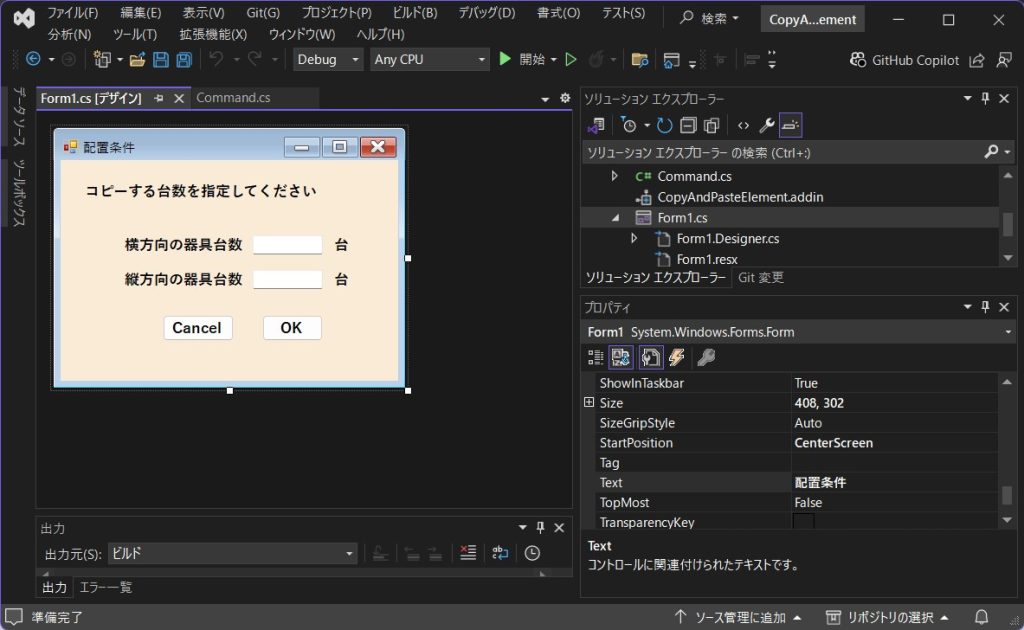The height and width of the screenshot is (630, 1024).
Task: Click the GitHub Copilot button
Action: [903, 60]
